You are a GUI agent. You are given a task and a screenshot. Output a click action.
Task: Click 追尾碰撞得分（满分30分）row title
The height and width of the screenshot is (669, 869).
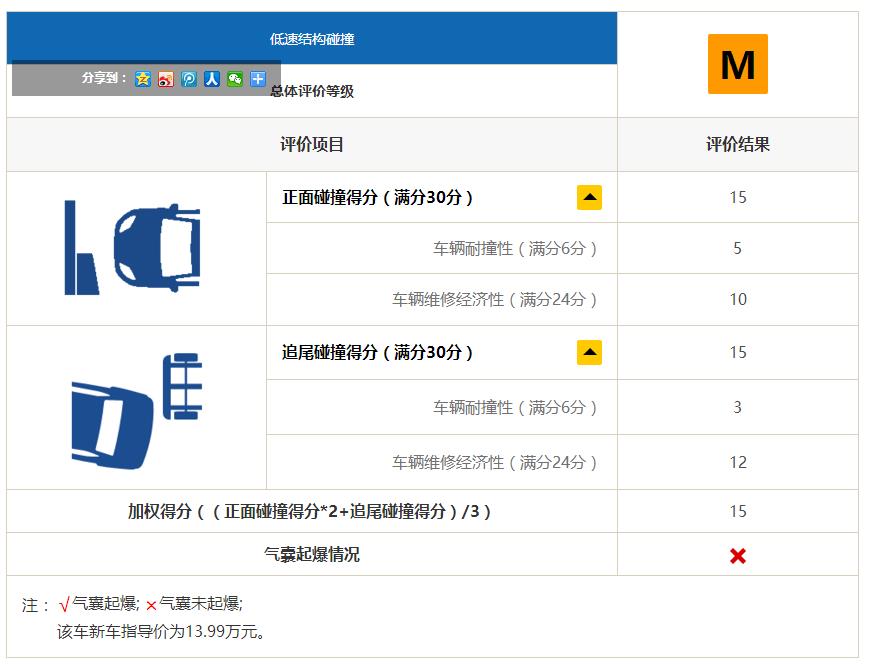click(x=377, y=353)
